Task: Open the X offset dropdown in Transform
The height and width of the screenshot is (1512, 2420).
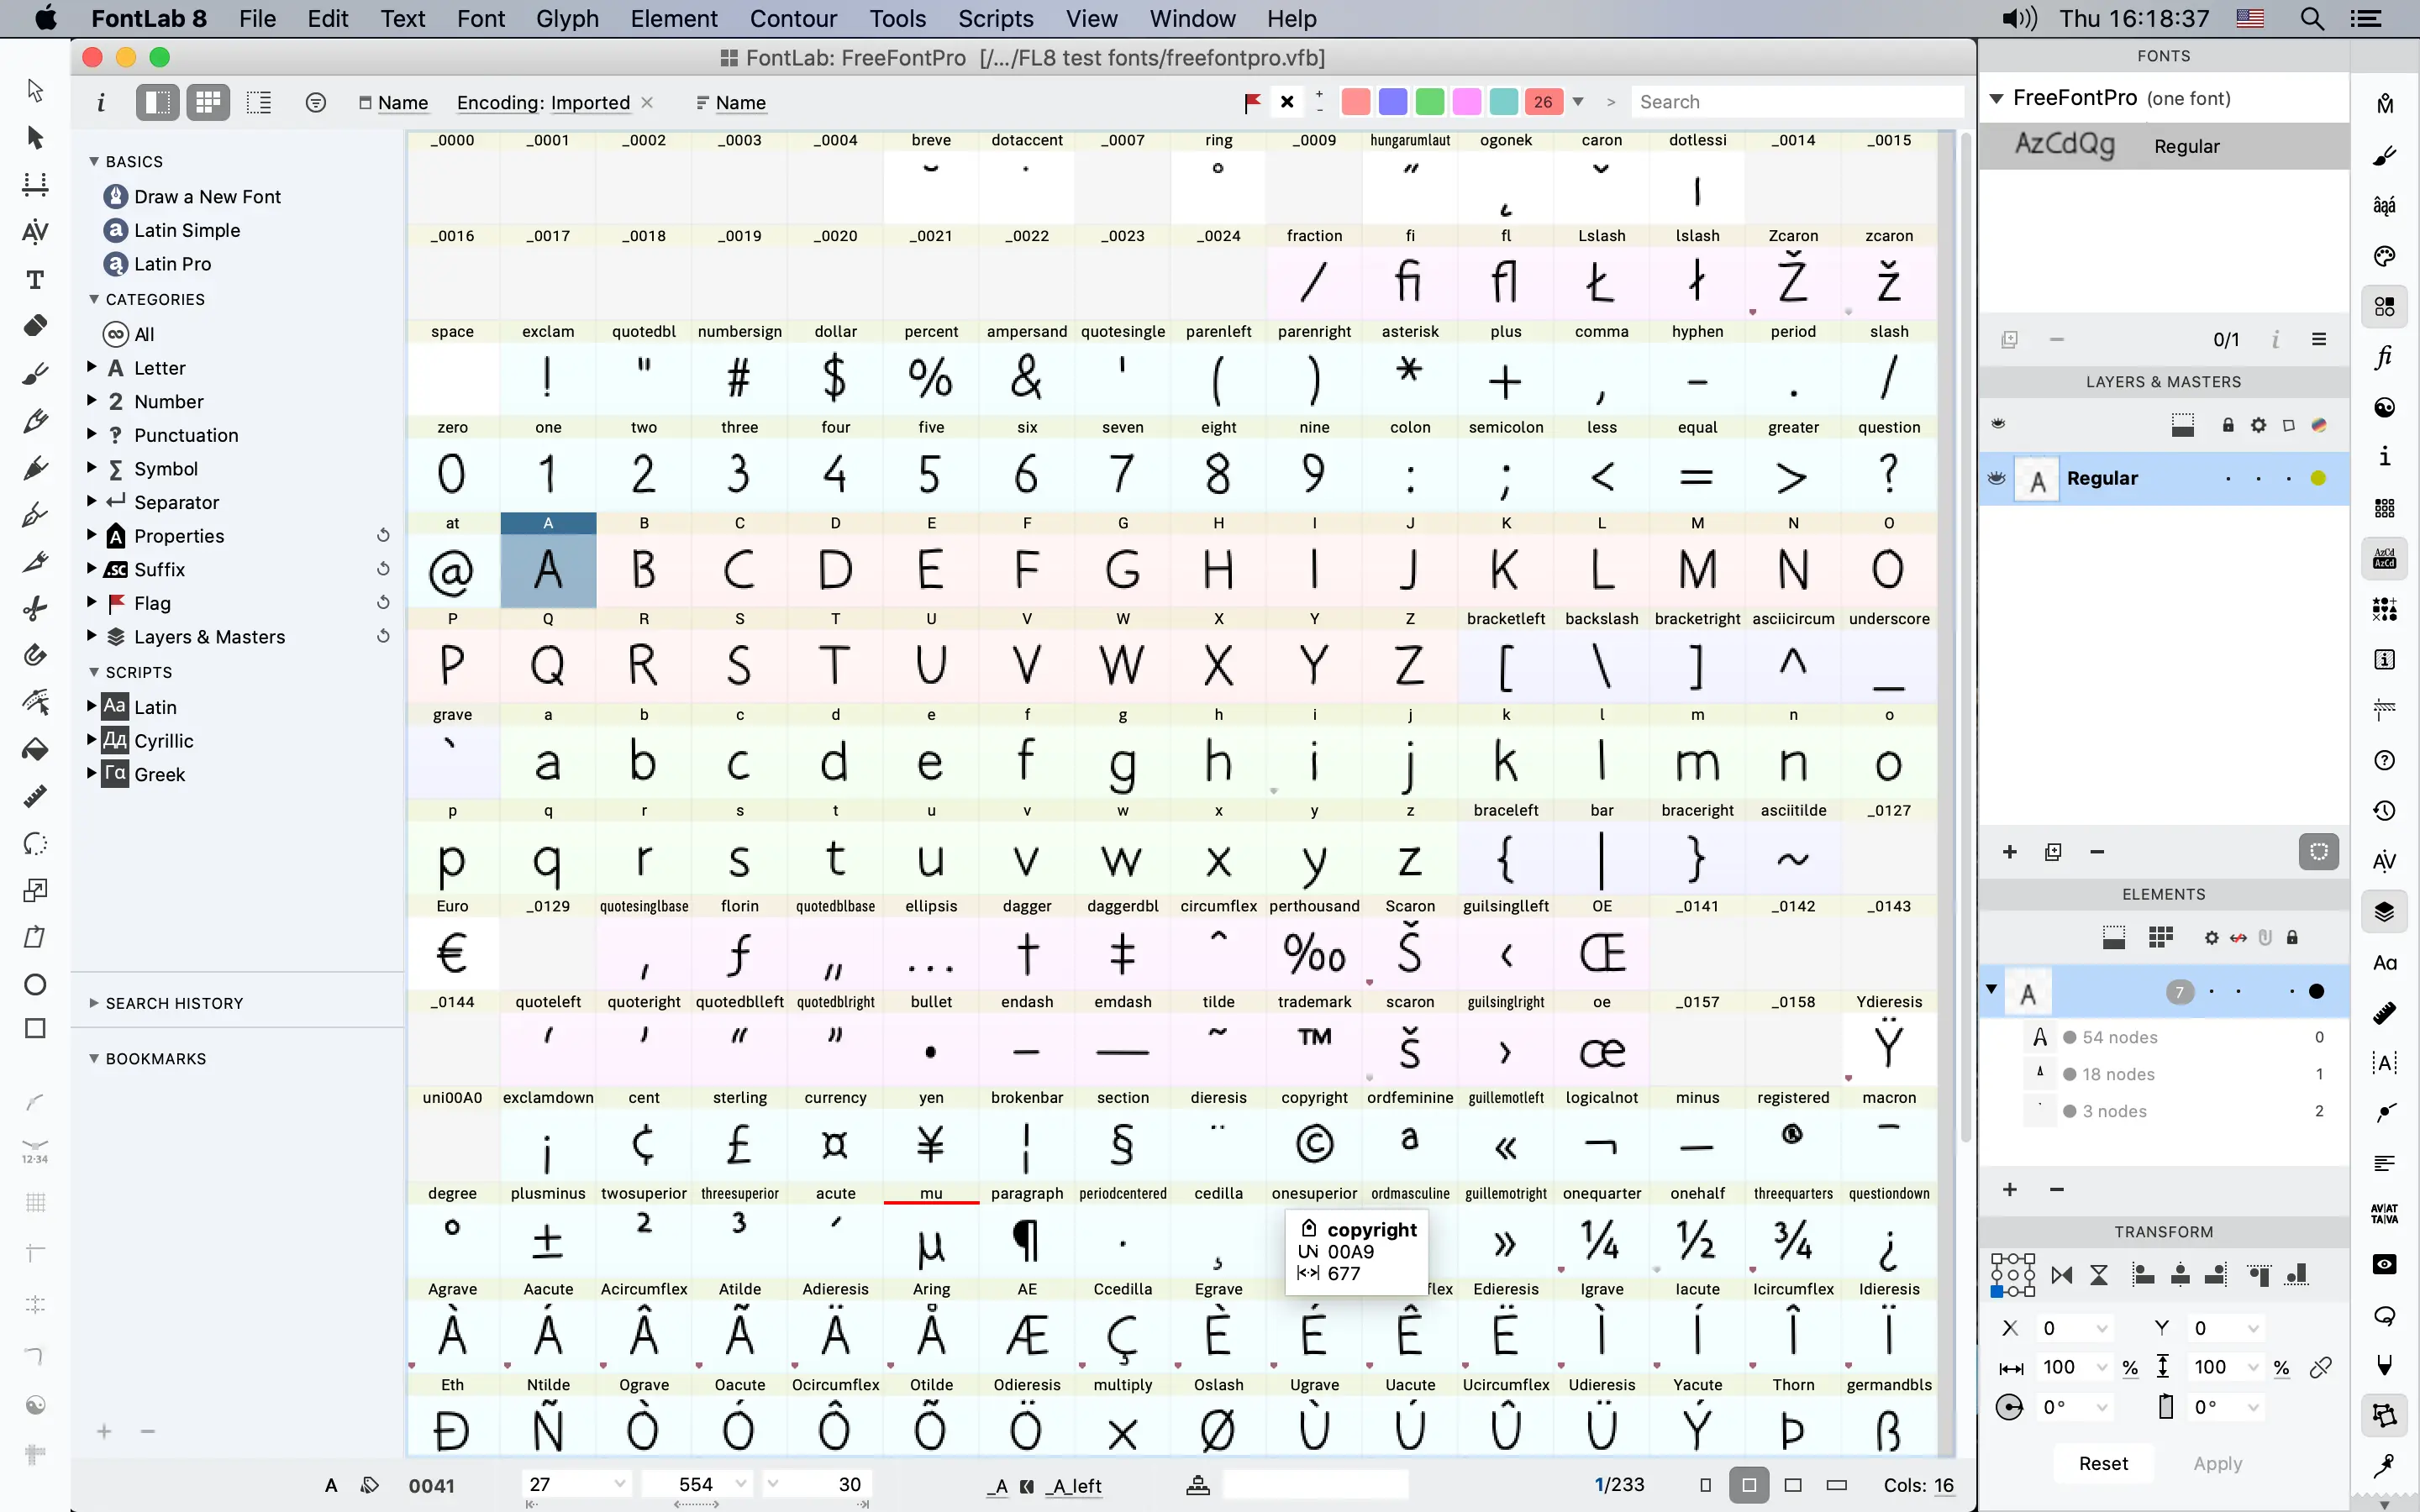Action: [2102, 1328]
